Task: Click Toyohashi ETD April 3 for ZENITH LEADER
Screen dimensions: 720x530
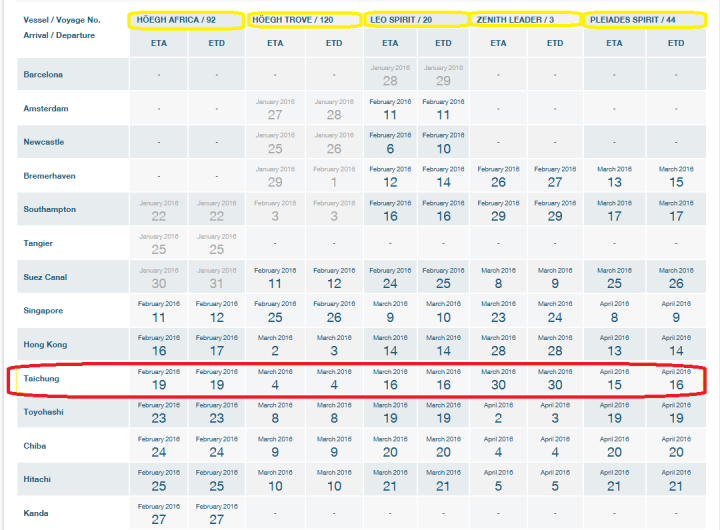Action: (x=555, y=413)
